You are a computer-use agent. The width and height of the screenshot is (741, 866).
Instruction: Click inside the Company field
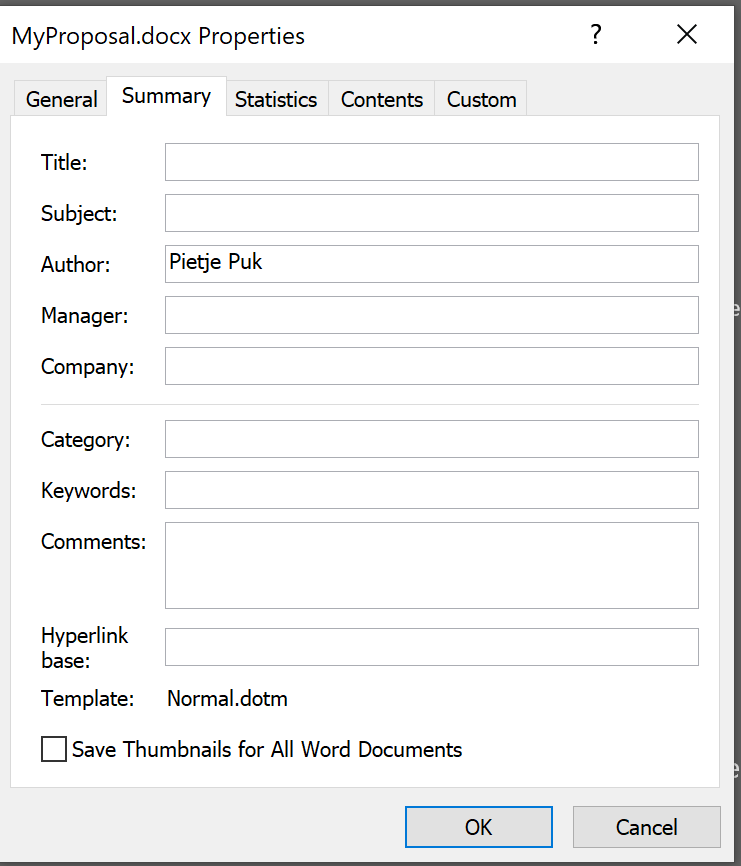coord(430,366)
